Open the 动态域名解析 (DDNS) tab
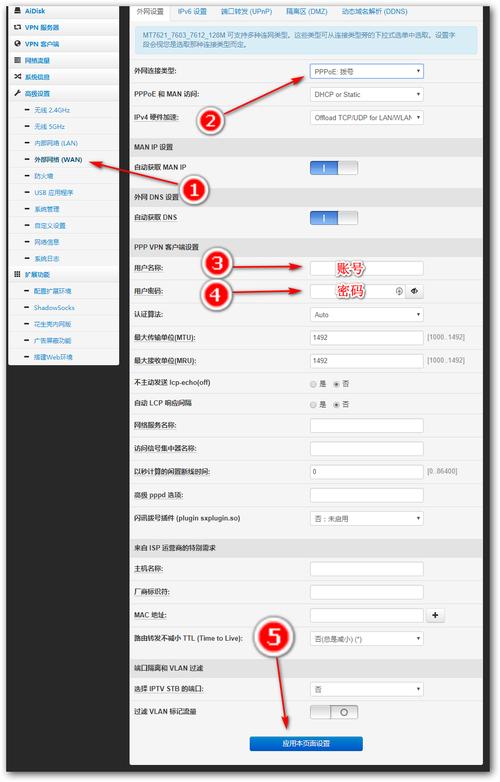500x782 pixels. (374, 11)
